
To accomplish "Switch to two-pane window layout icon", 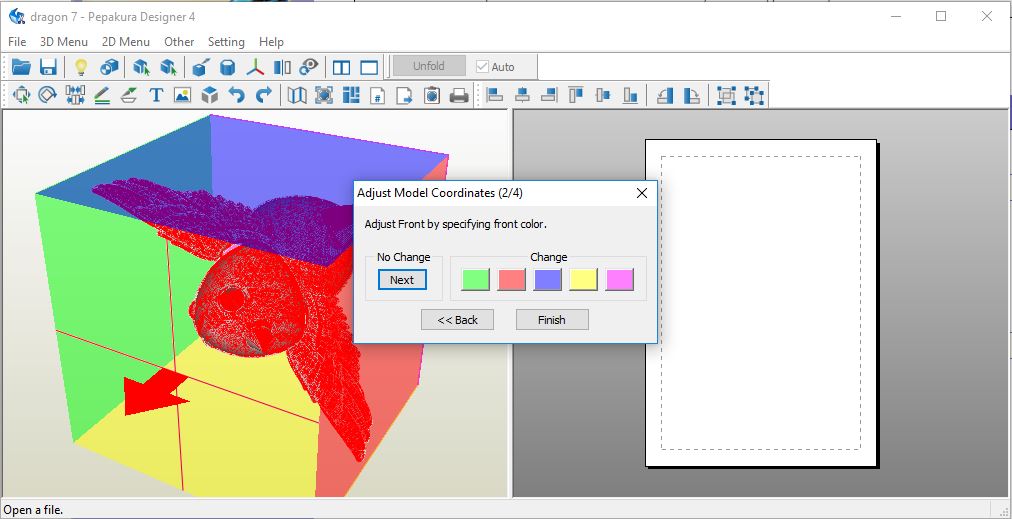I will pyautogui.click(x=341, y=67).
